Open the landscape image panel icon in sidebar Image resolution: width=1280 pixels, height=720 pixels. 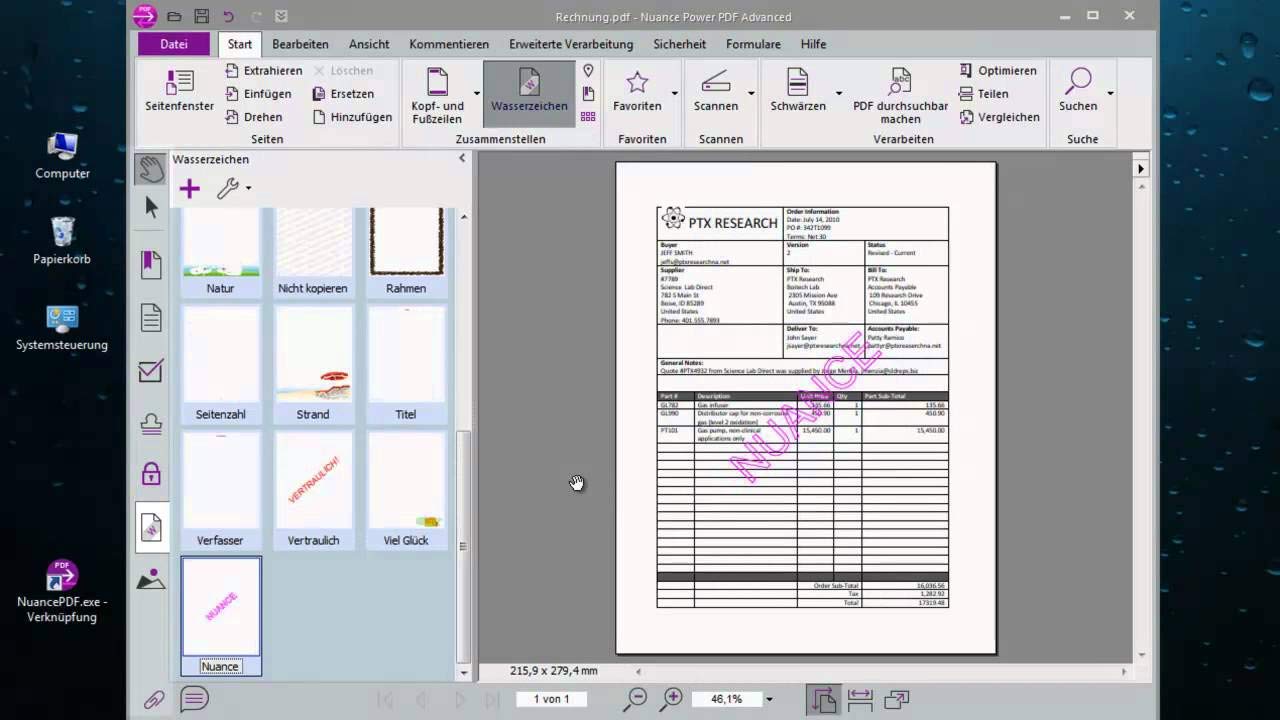pos(151,579)
